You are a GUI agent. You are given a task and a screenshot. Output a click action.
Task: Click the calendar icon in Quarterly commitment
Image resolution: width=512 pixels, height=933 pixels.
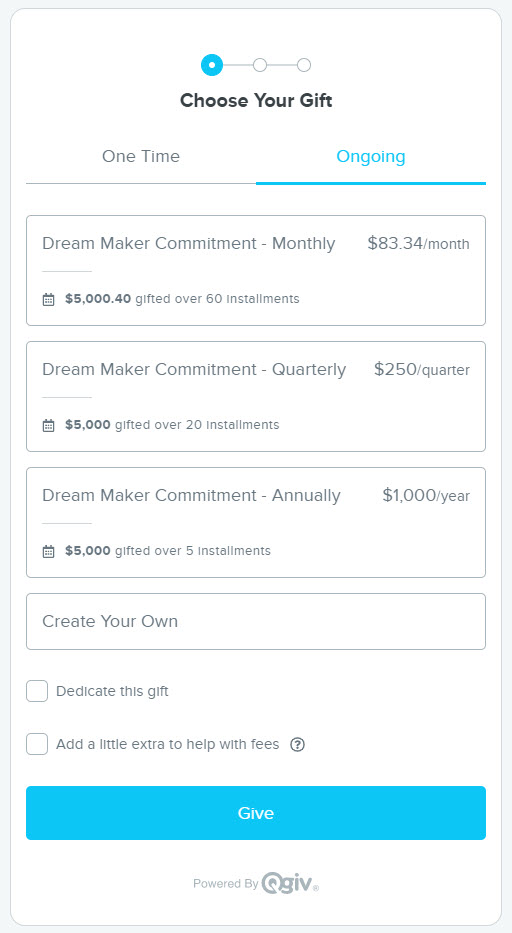point(48,425)
